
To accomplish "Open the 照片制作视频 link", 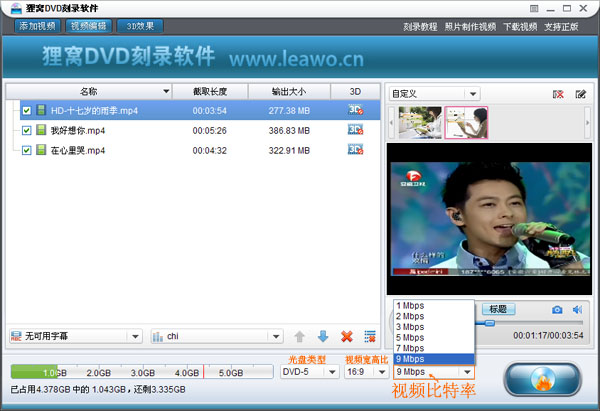I will pyautogui.click(x=470, y=27).
